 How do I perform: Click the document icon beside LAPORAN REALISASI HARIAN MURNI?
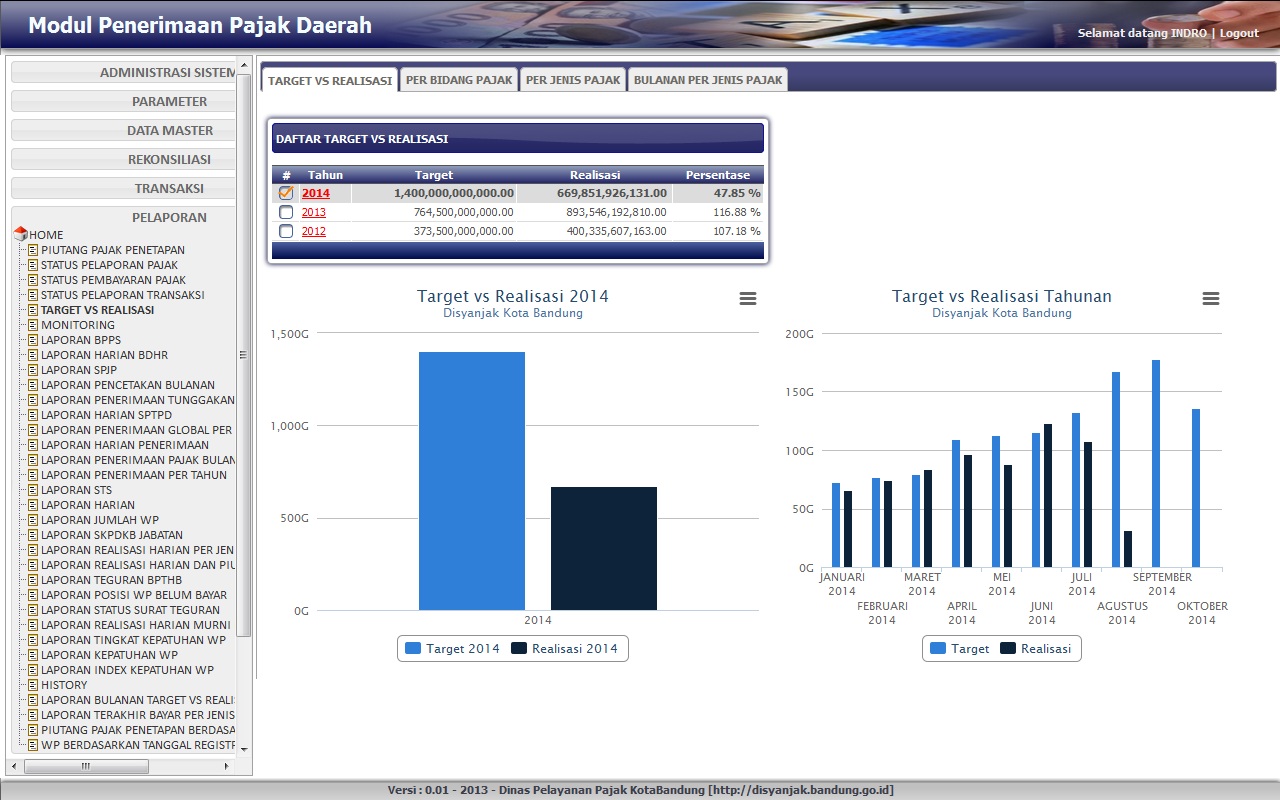tap(33, 625)
